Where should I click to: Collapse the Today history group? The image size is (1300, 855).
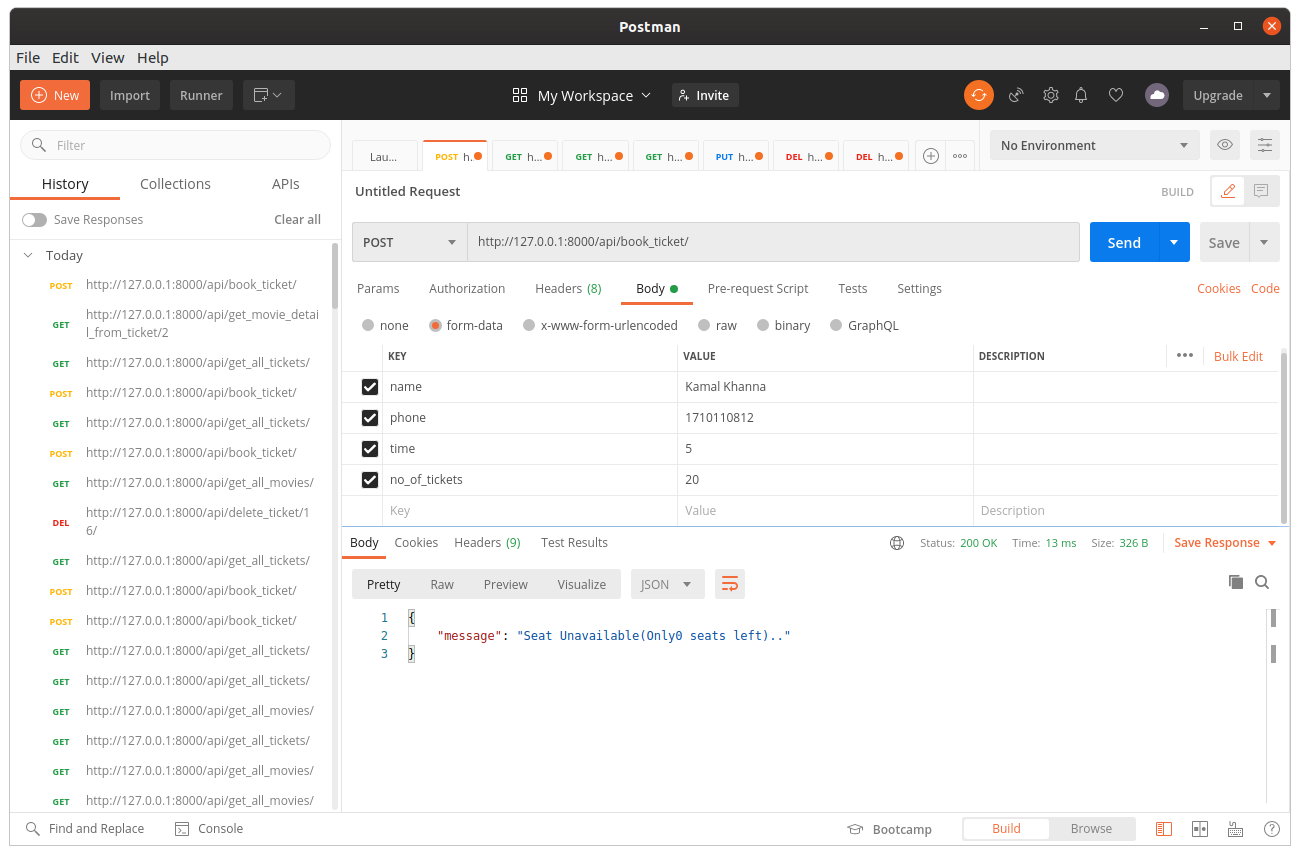click(x=29, y=255)
